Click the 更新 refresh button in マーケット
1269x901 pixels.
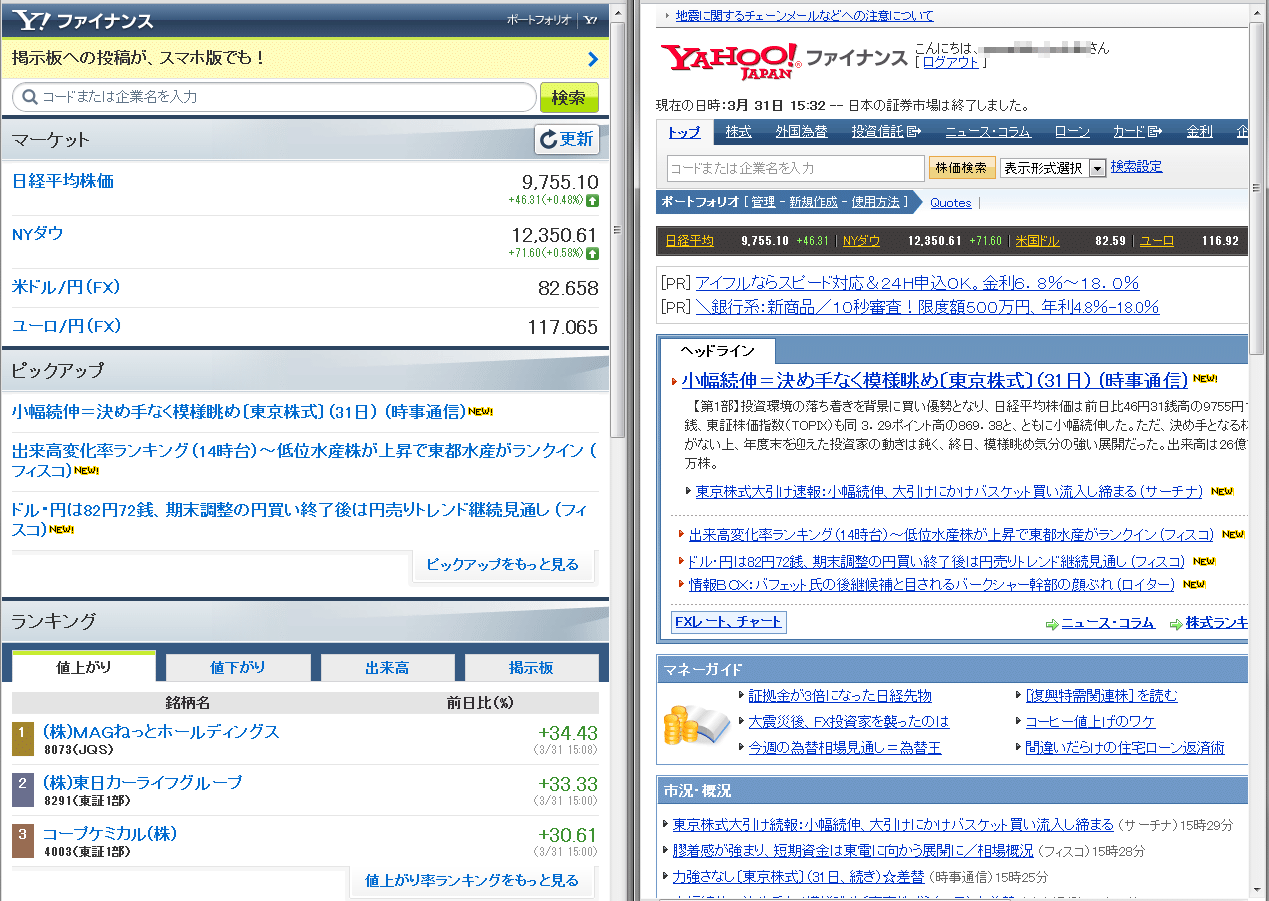pyautogui.click(x=567, y=139)
